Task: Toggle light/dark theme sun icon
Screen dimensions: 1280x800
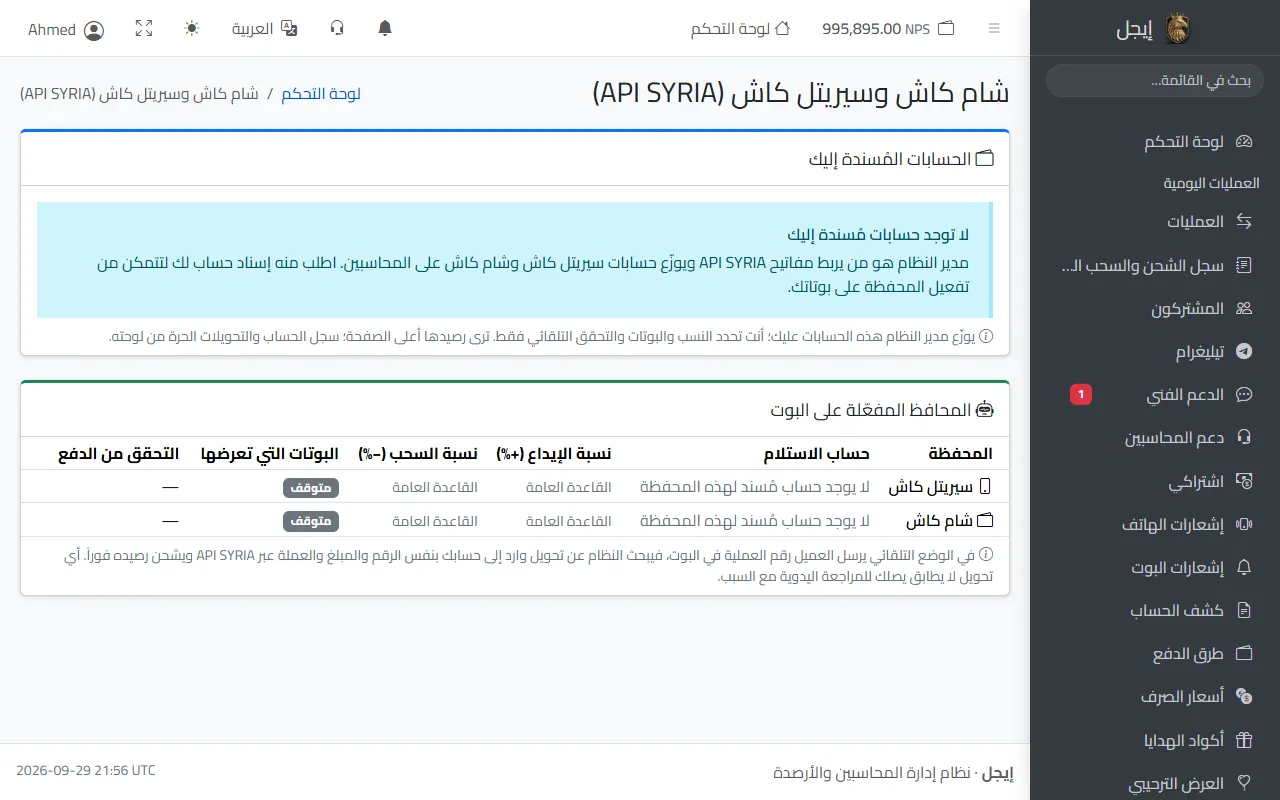Action: coord(192,29)
